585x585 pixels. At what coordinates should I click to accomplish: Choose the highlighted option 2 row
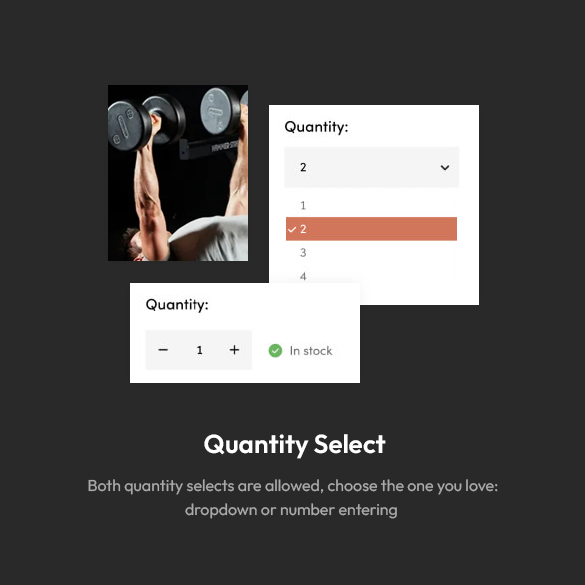pos(371,229)
